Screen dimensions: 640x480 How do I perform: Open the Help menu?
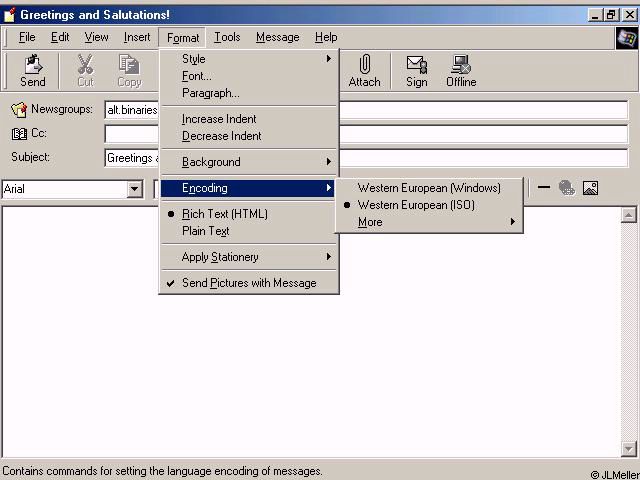pyautogui.click(x=326, y=37)
